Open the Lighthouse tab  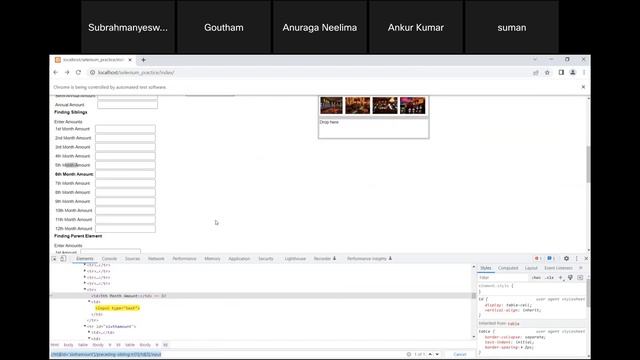[x=295, y=259]
